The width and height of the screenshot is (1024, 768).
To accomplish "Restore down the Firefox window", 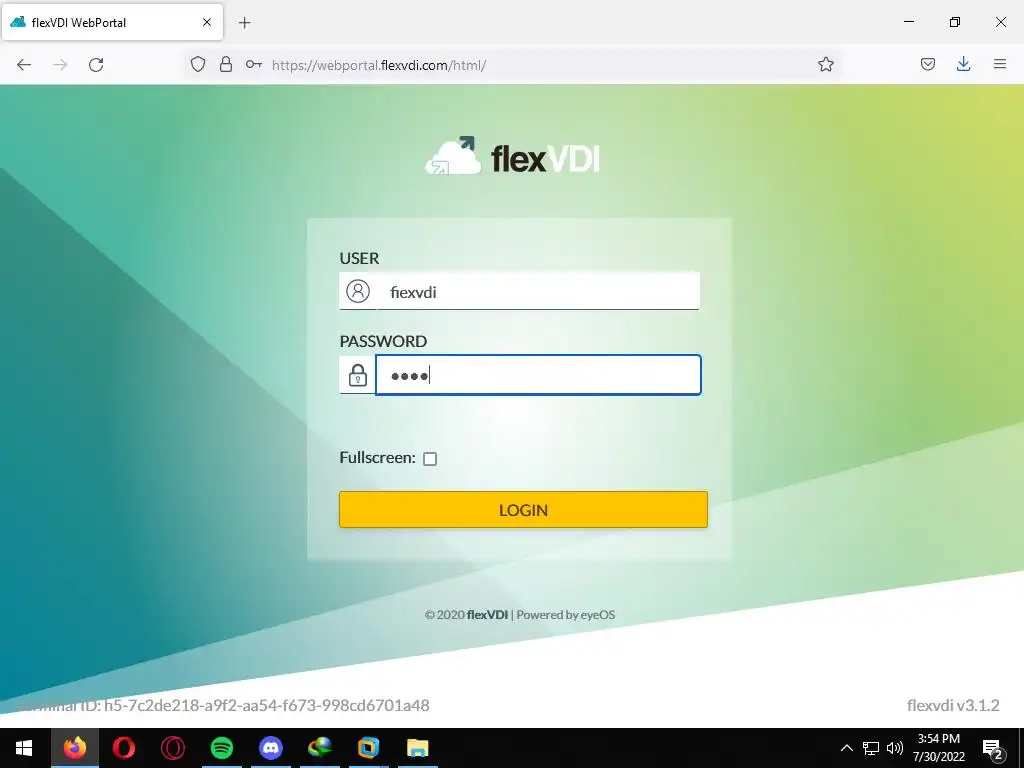I will (x=955, y=22).
